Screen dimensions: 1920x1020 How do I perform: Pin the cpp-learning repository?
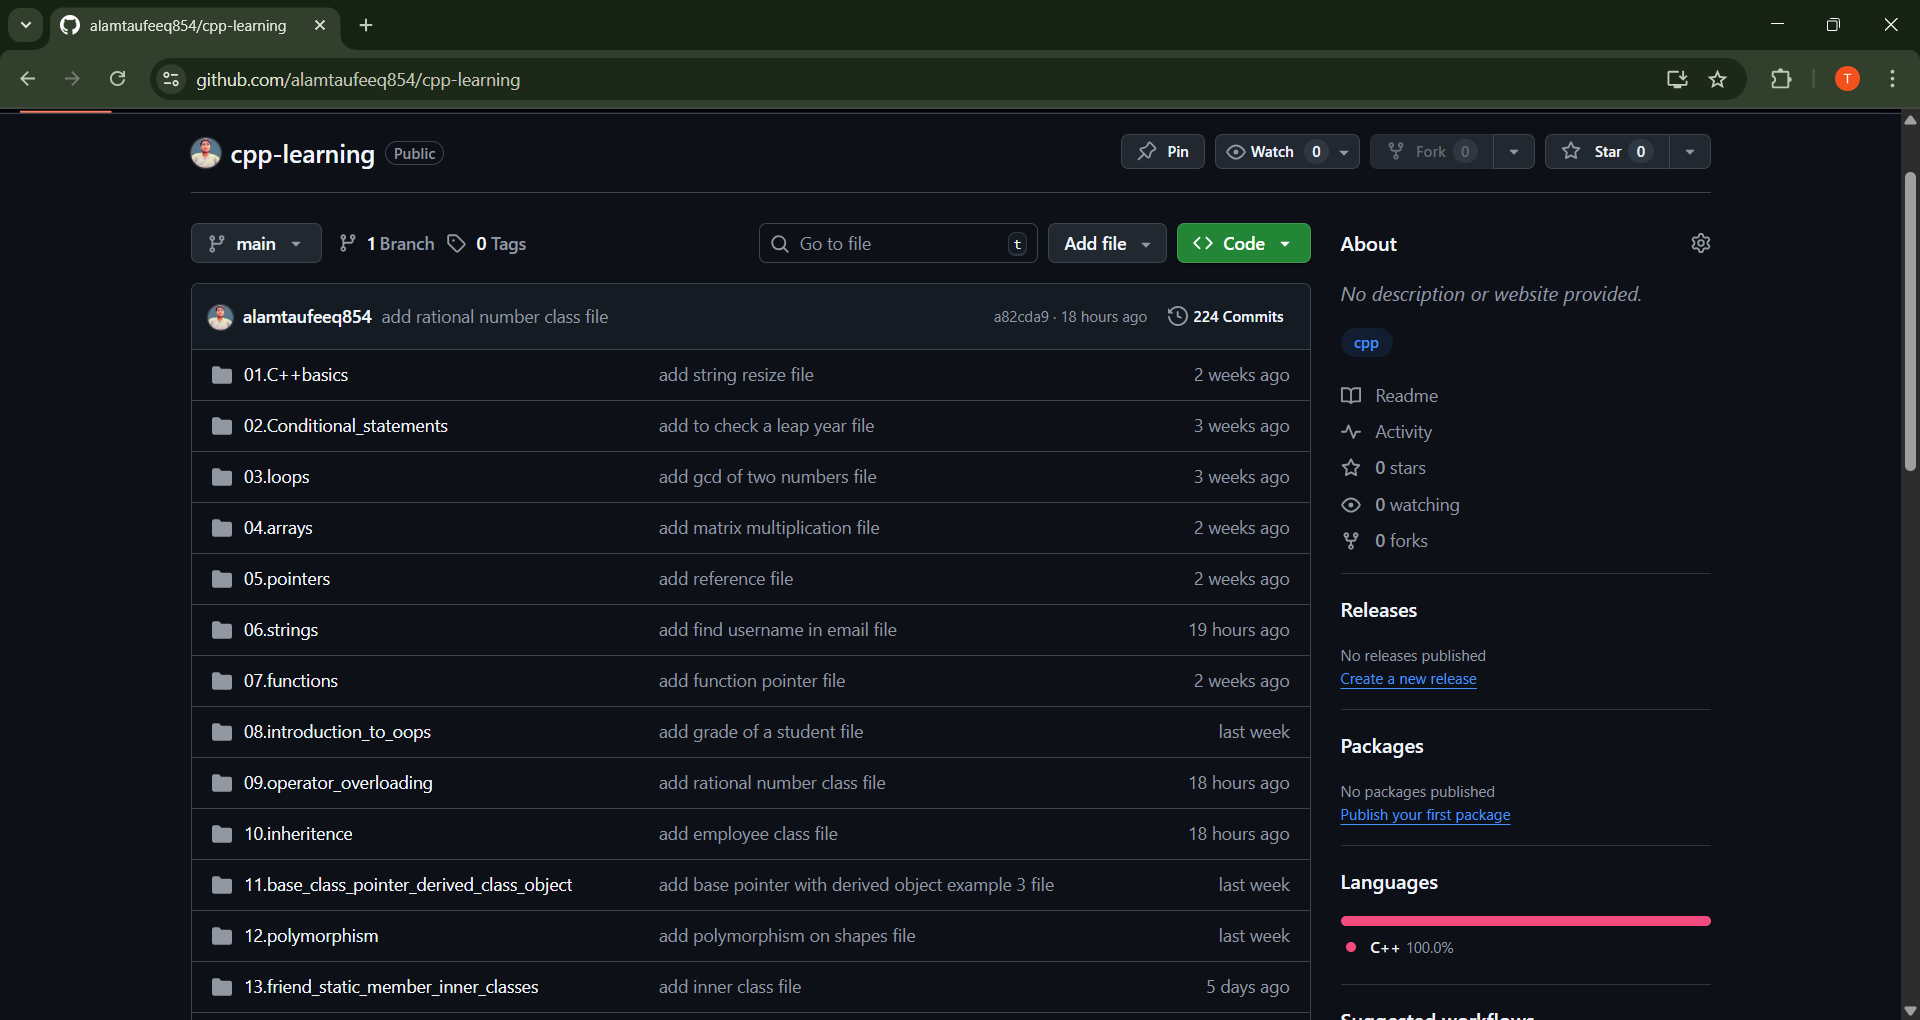tap(1163, 152)
